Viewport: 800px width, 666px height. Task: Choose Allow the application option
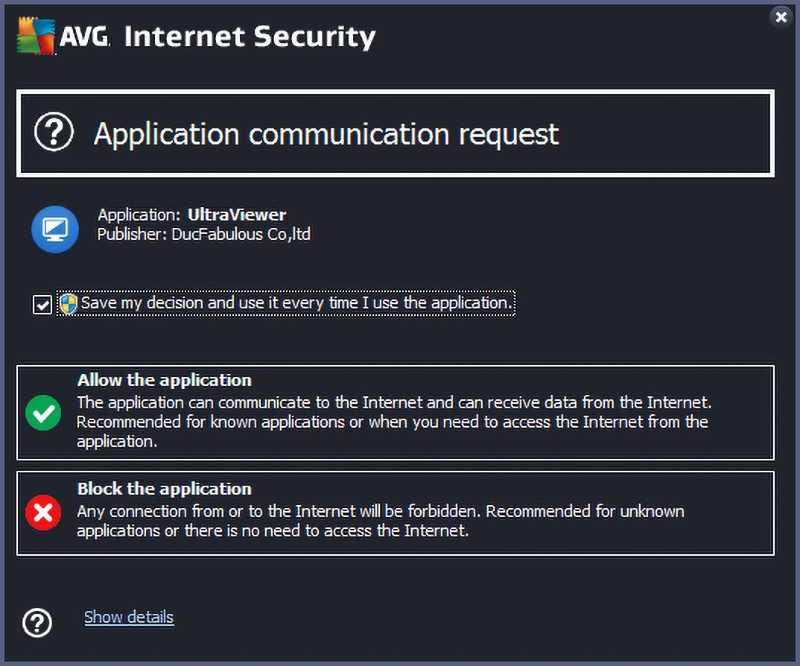(395, 412)
